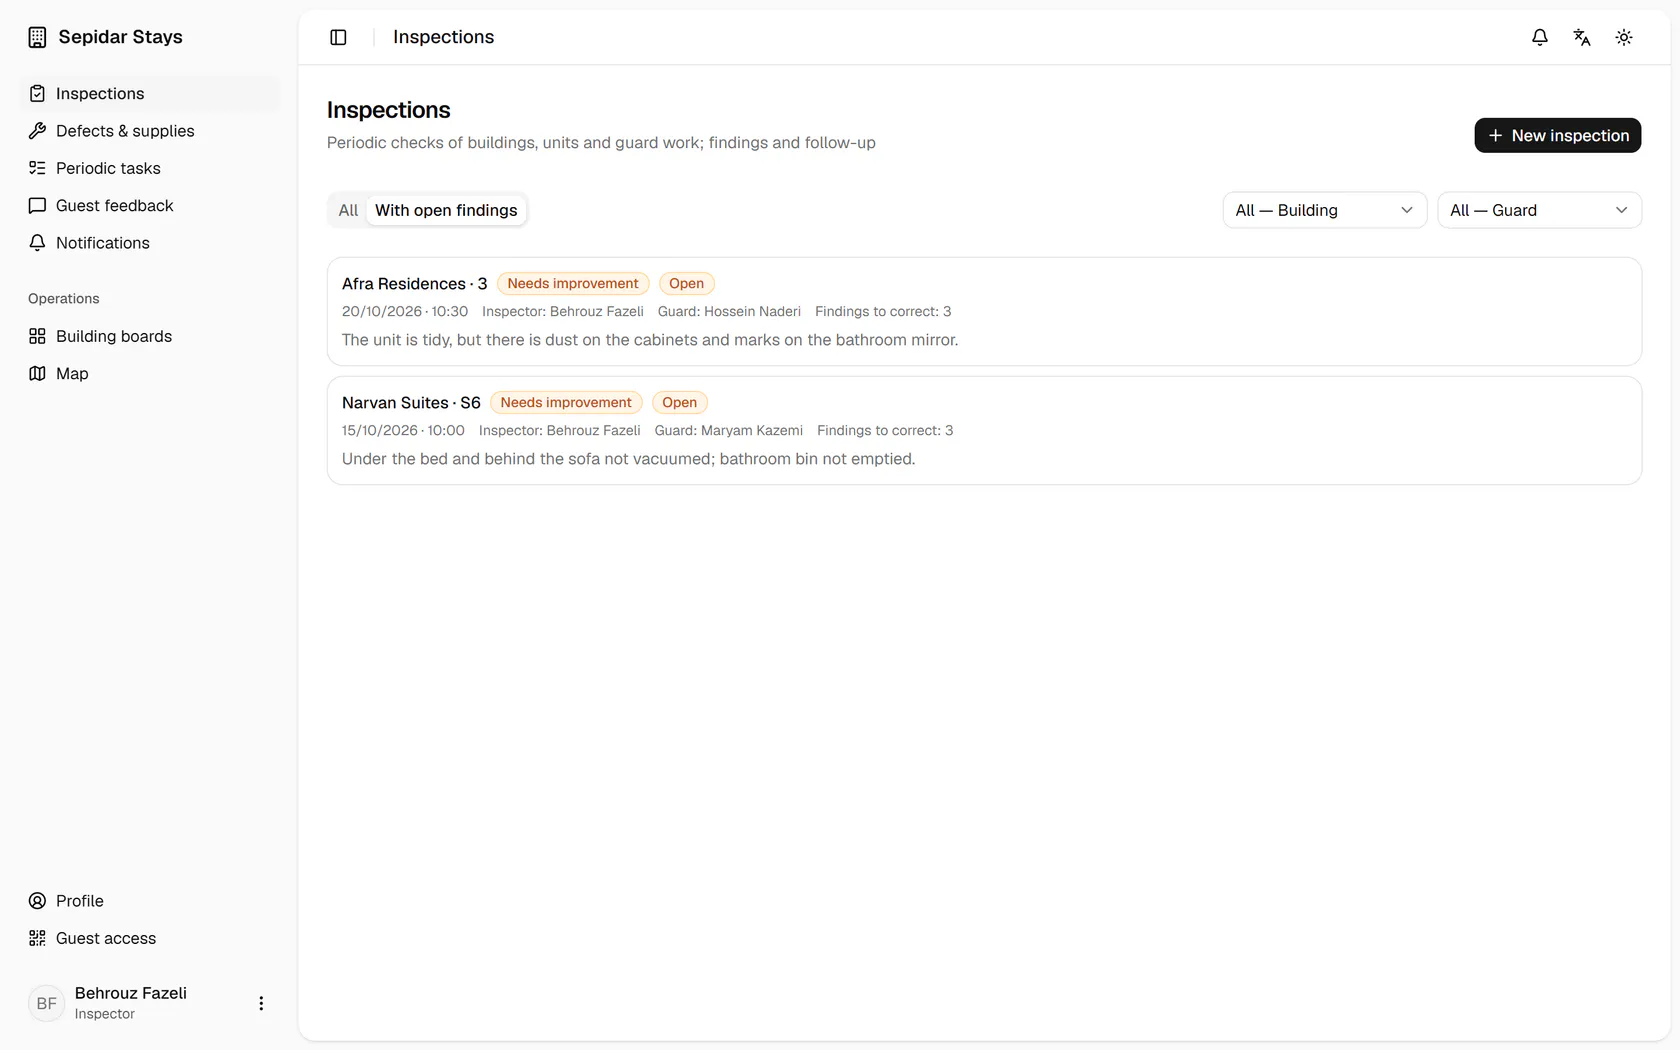Open the All — Guard filter dropdown
Screen dimensions: 1680x1050
click(1539, 210)
